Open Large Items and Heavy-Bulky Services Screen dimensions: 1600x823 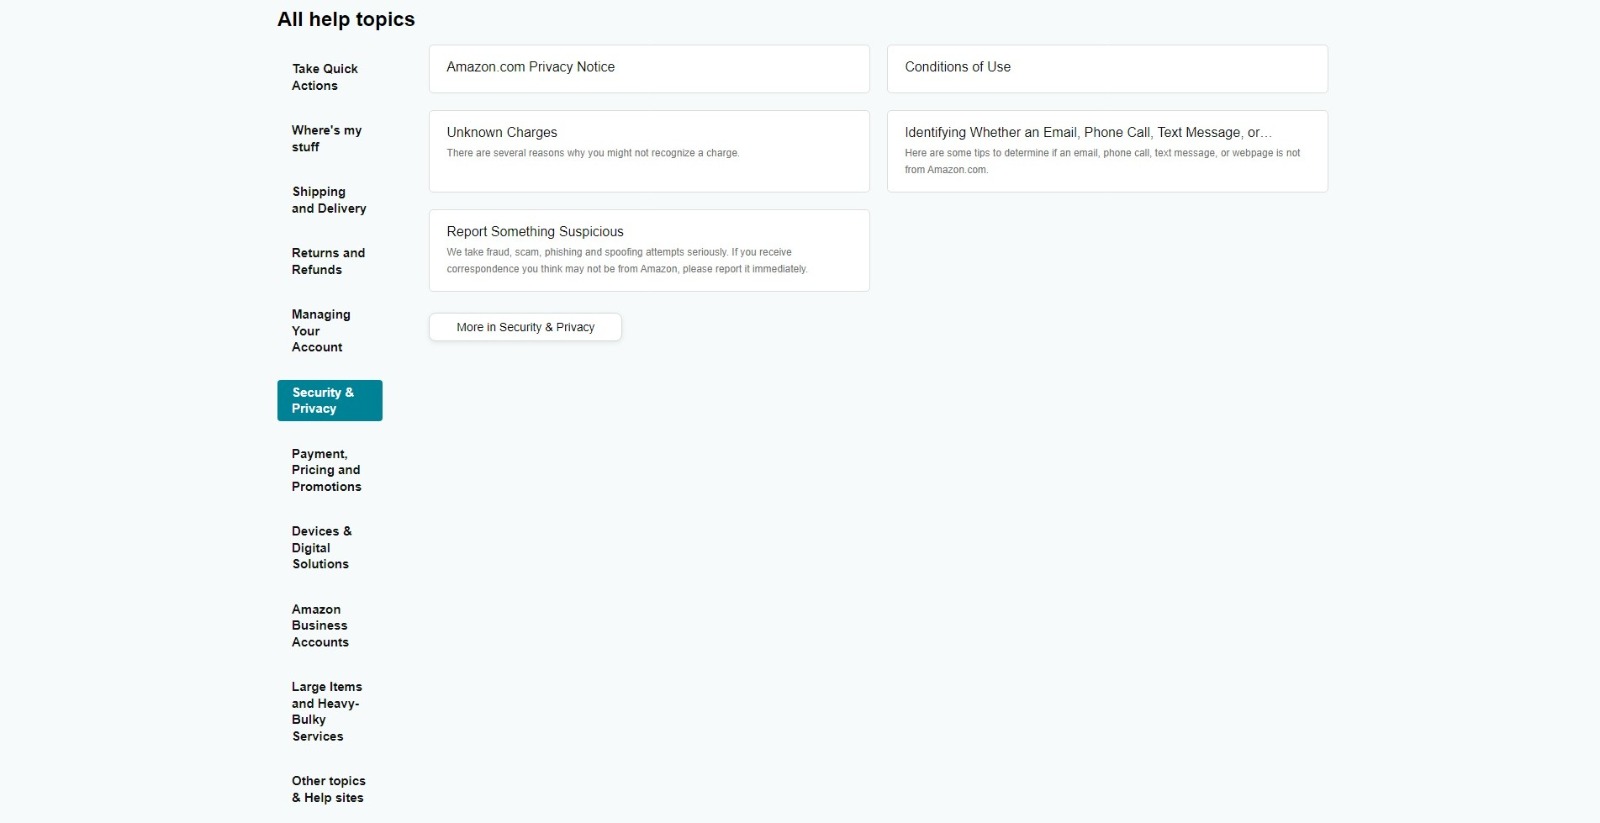click(326, 711)
